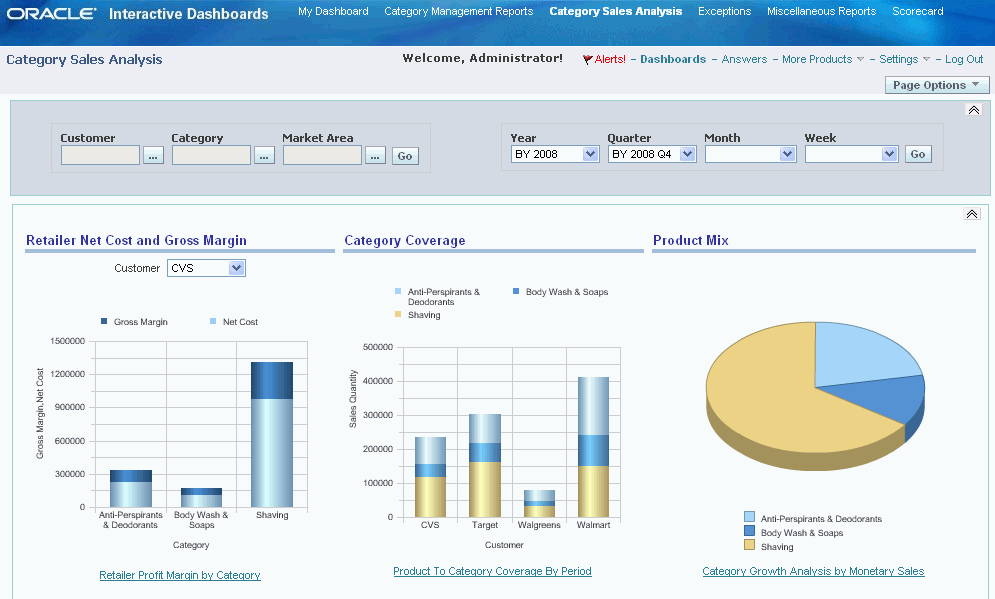Open the Page Options menu
This screenshot has width=995, height=599.
pyautogui.click(x=937, y=85)
